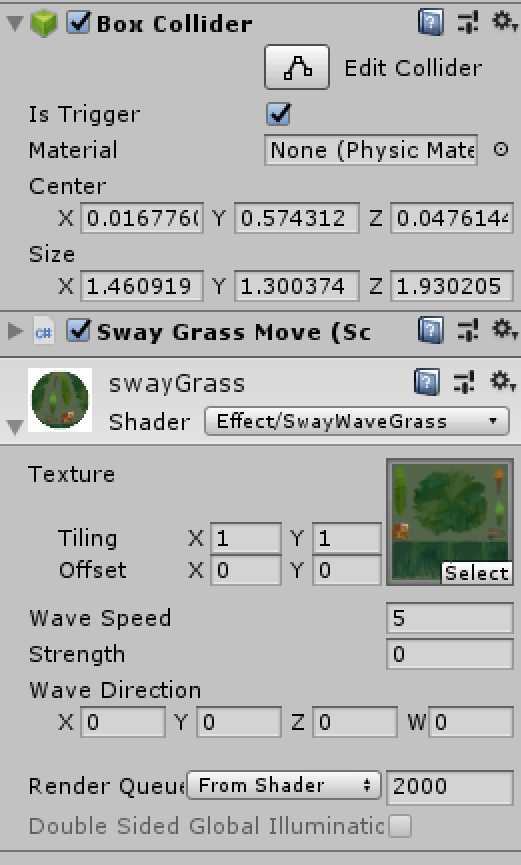Click the swayGrass material preview thumbnail

pyautogui.click(x=60, y=400)
